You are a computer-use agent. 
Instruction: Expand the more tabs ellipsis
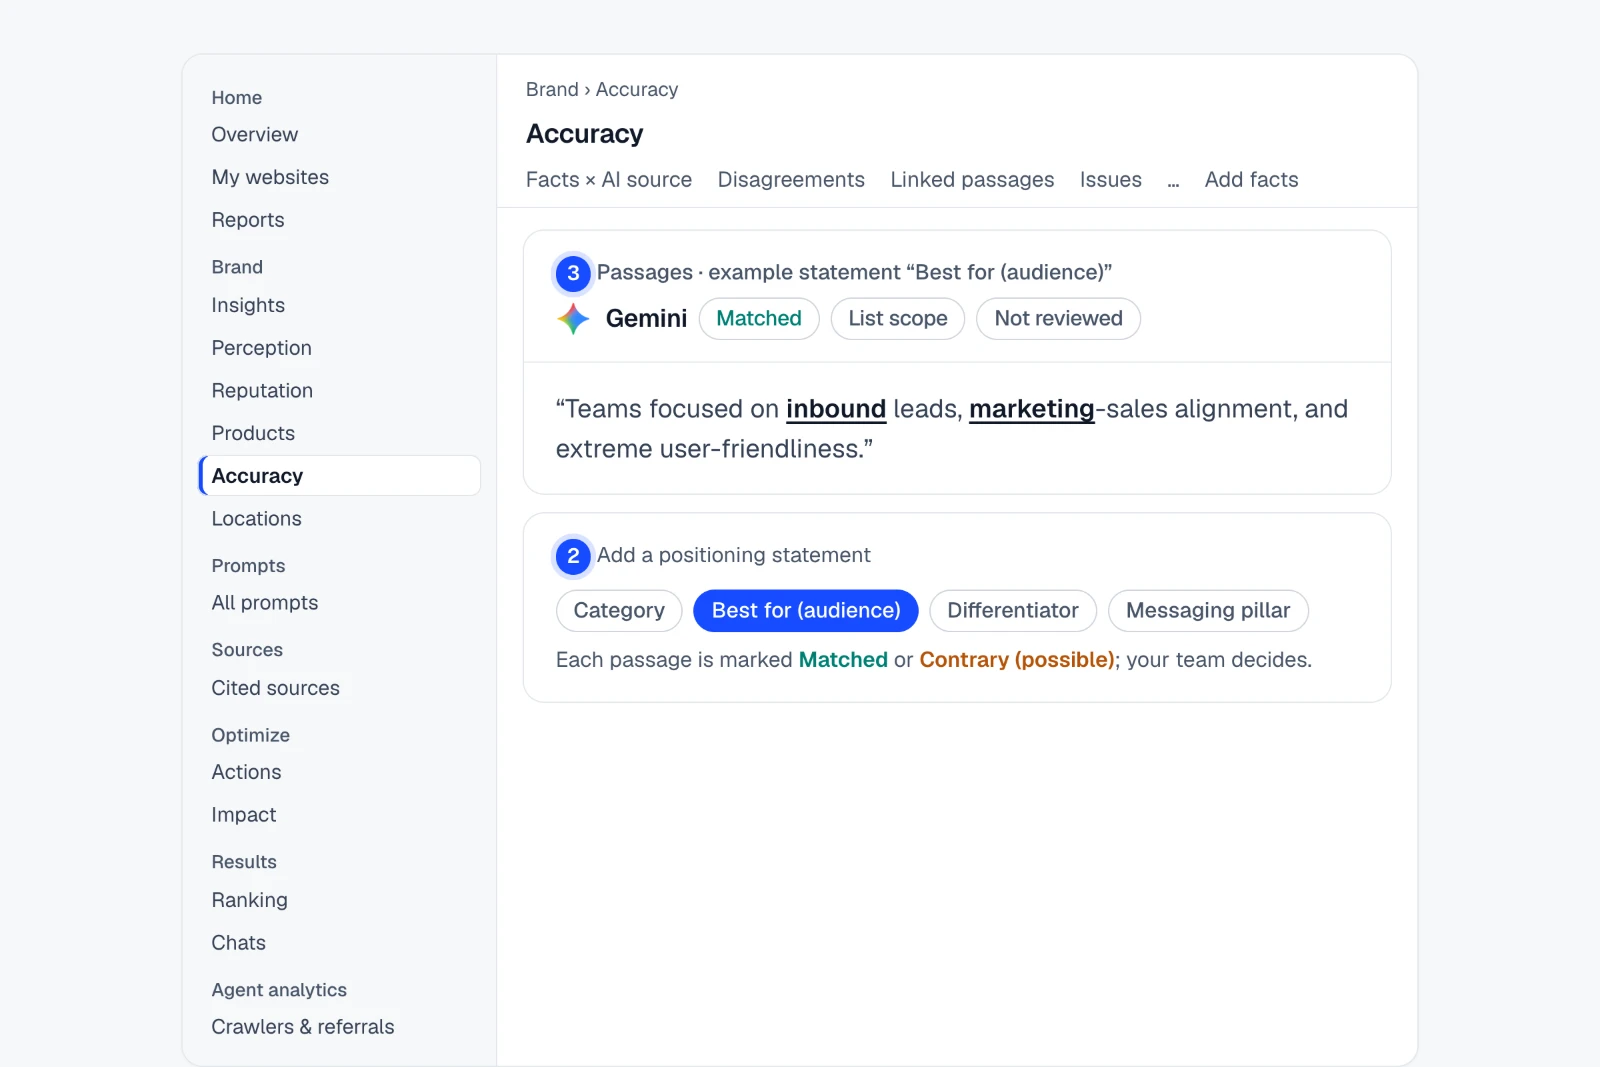[1173, 182]
